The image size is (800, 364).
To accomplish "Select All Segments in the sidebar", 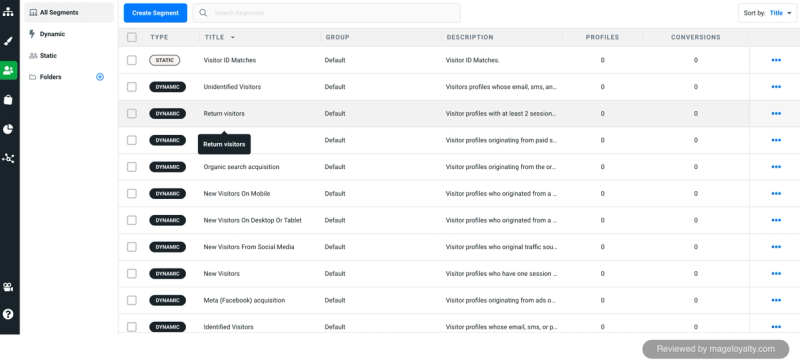I will pos(68,12).
